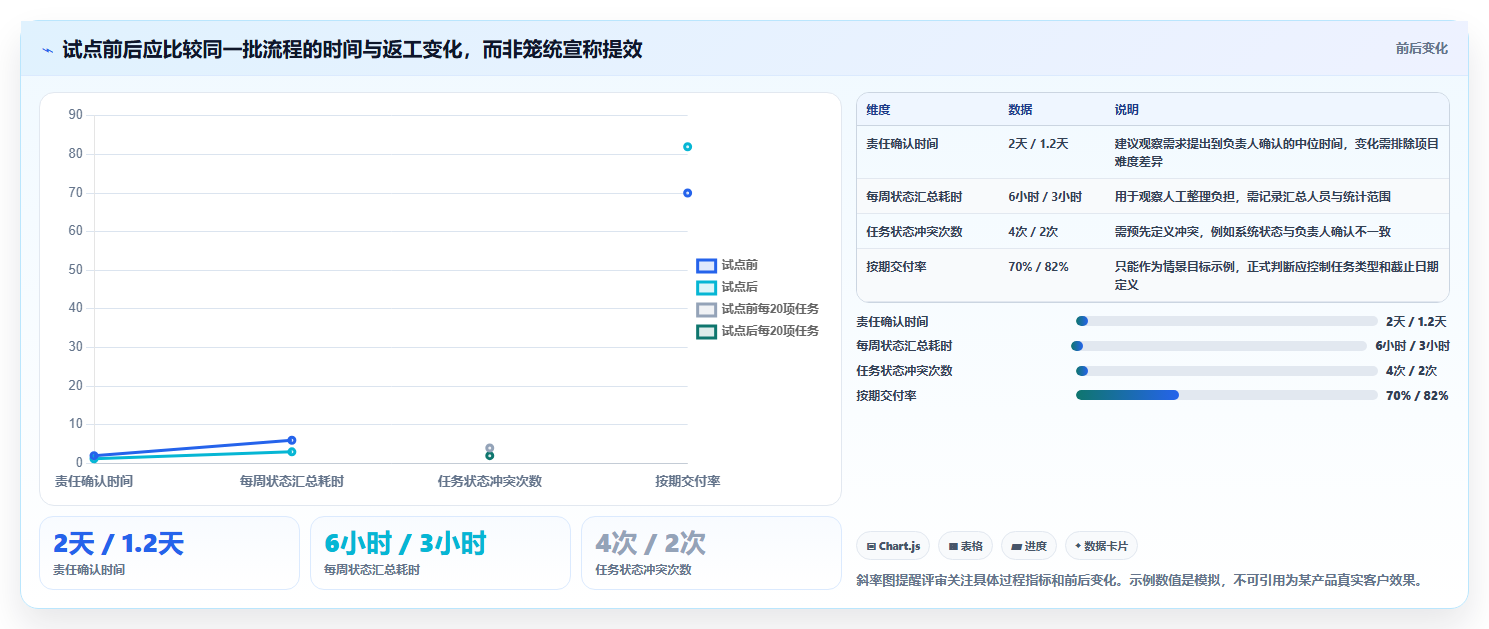Click the 说明 column header

(x=1127, y=110)
